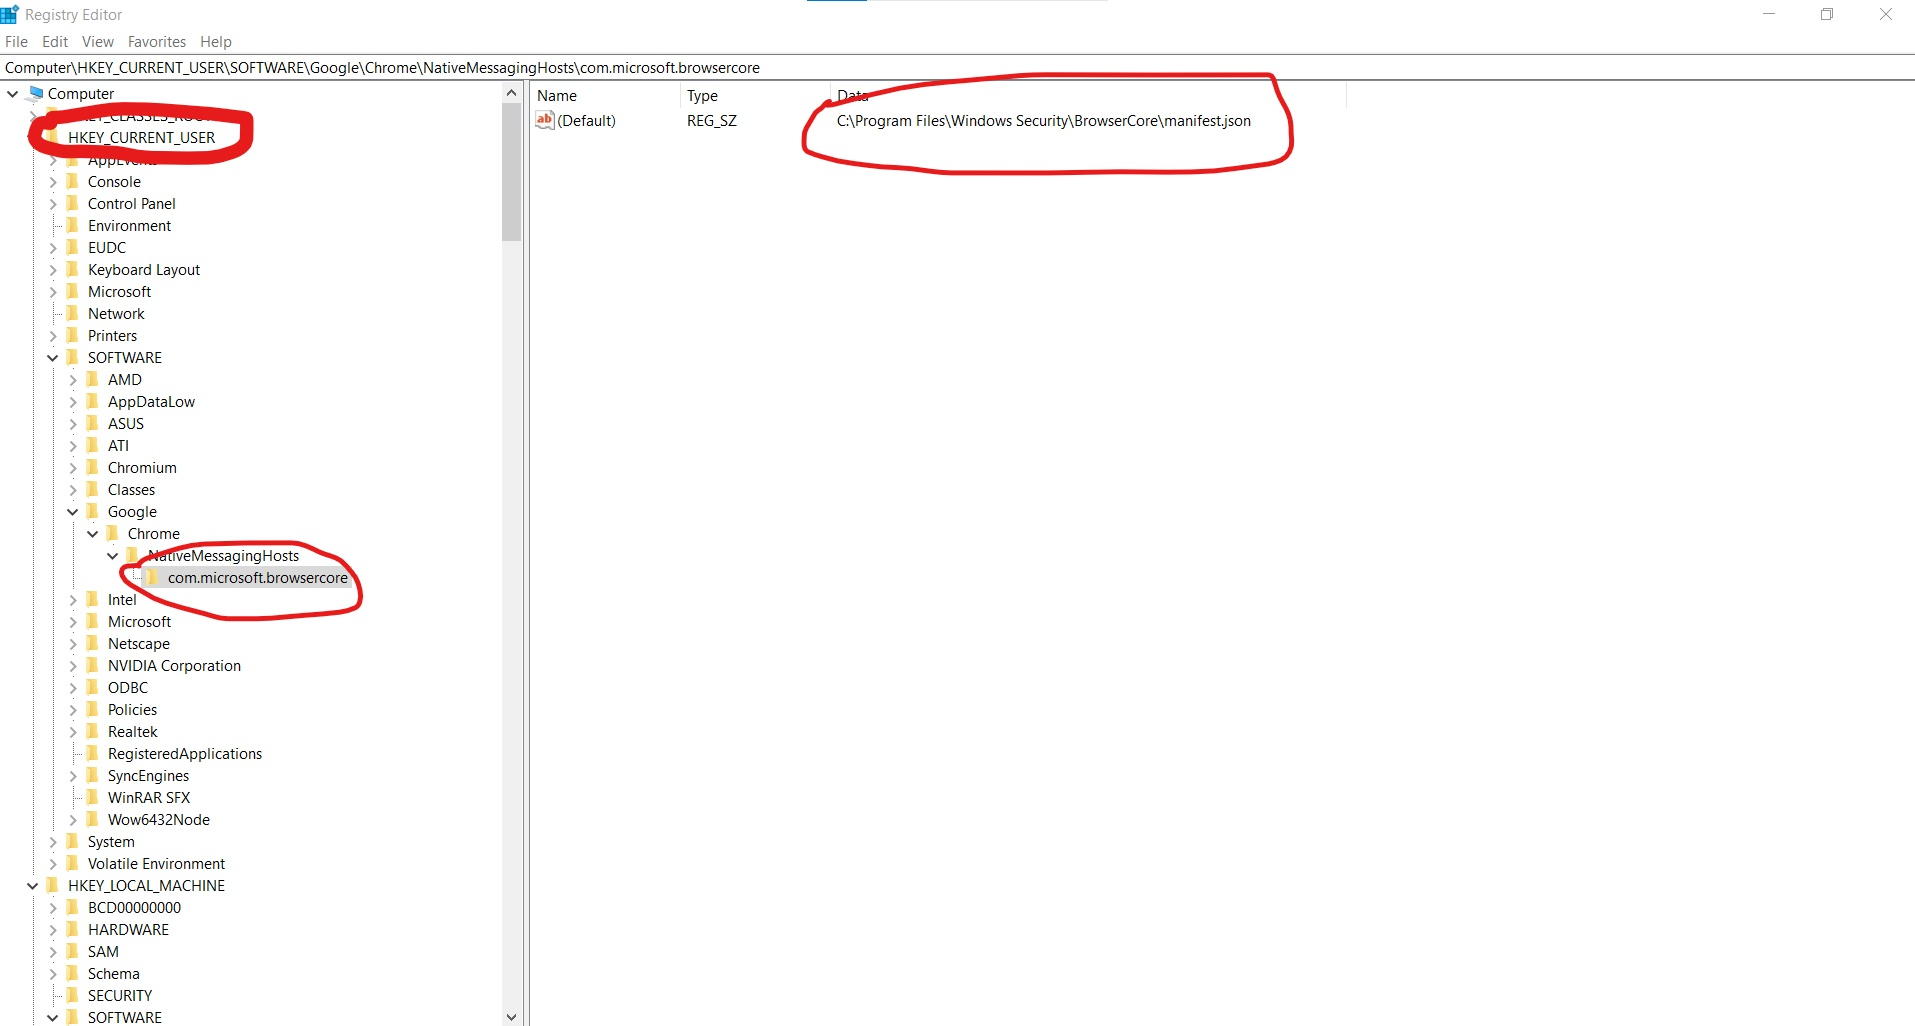Image resolution: width=1915 pixels, height=1026 pixels.
Task: Click the Policies folder icon
Action: pos(92,709)
